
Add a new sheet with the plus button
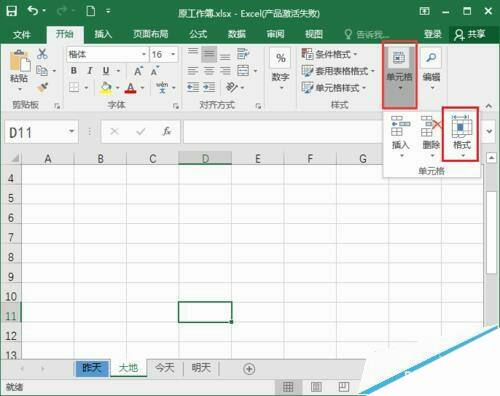click(x=249, y=369)
